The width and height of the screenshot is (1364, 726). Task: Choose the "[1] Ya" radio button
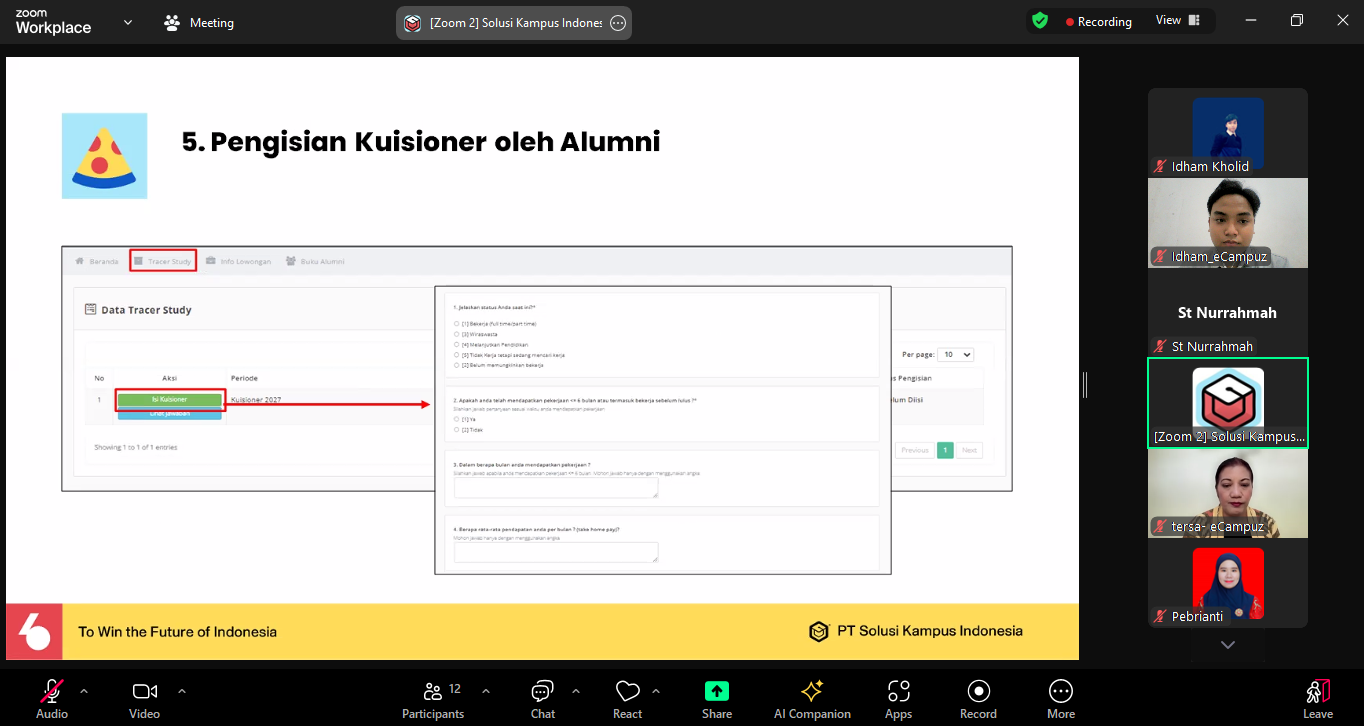click(457, 419)
